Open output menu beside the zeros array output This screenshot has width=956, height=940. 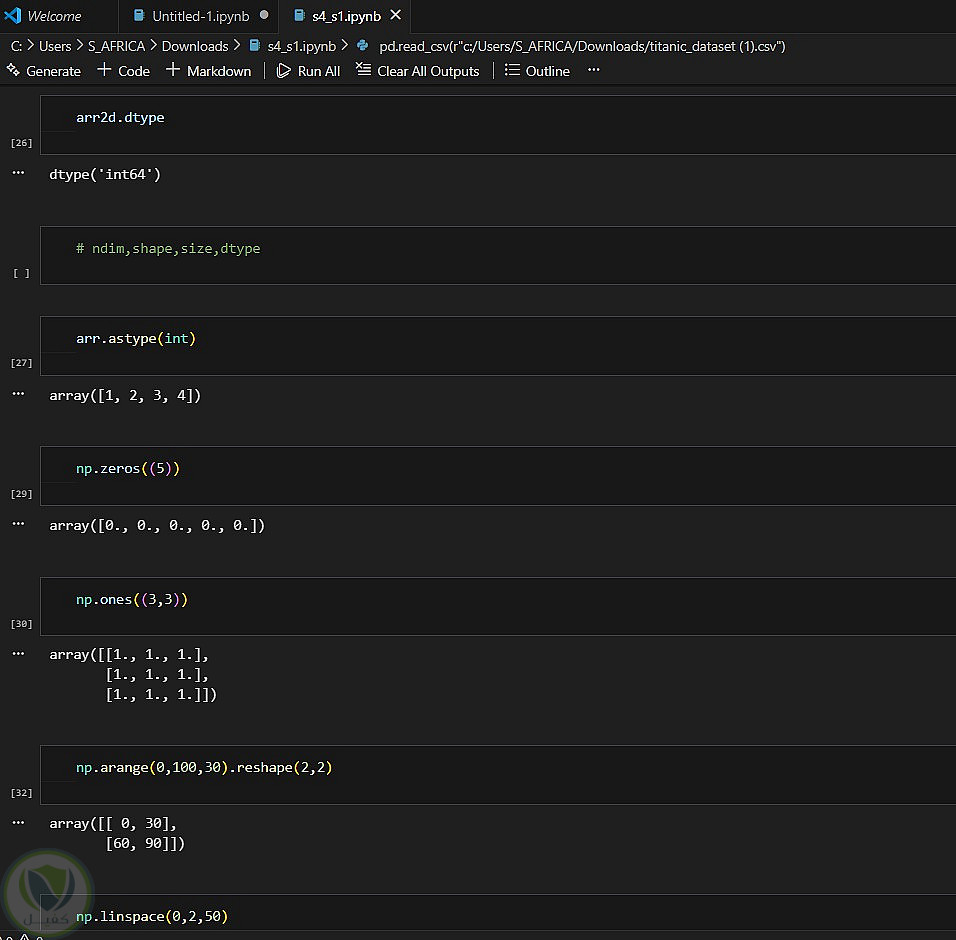click(18, 524)
